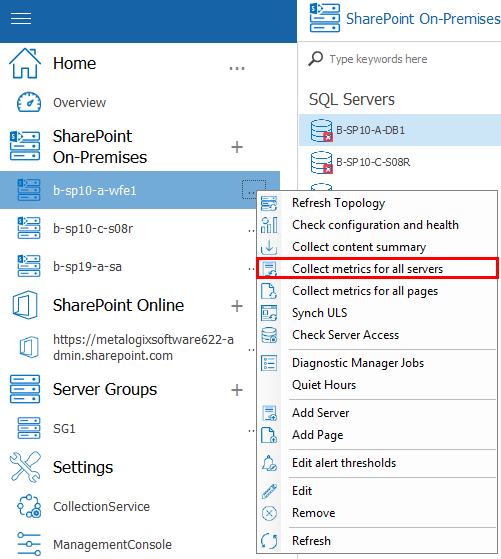This screenshot has height=559, width=501.
Task: Choose Refresh at menu bottom
Action: (377, 541)
